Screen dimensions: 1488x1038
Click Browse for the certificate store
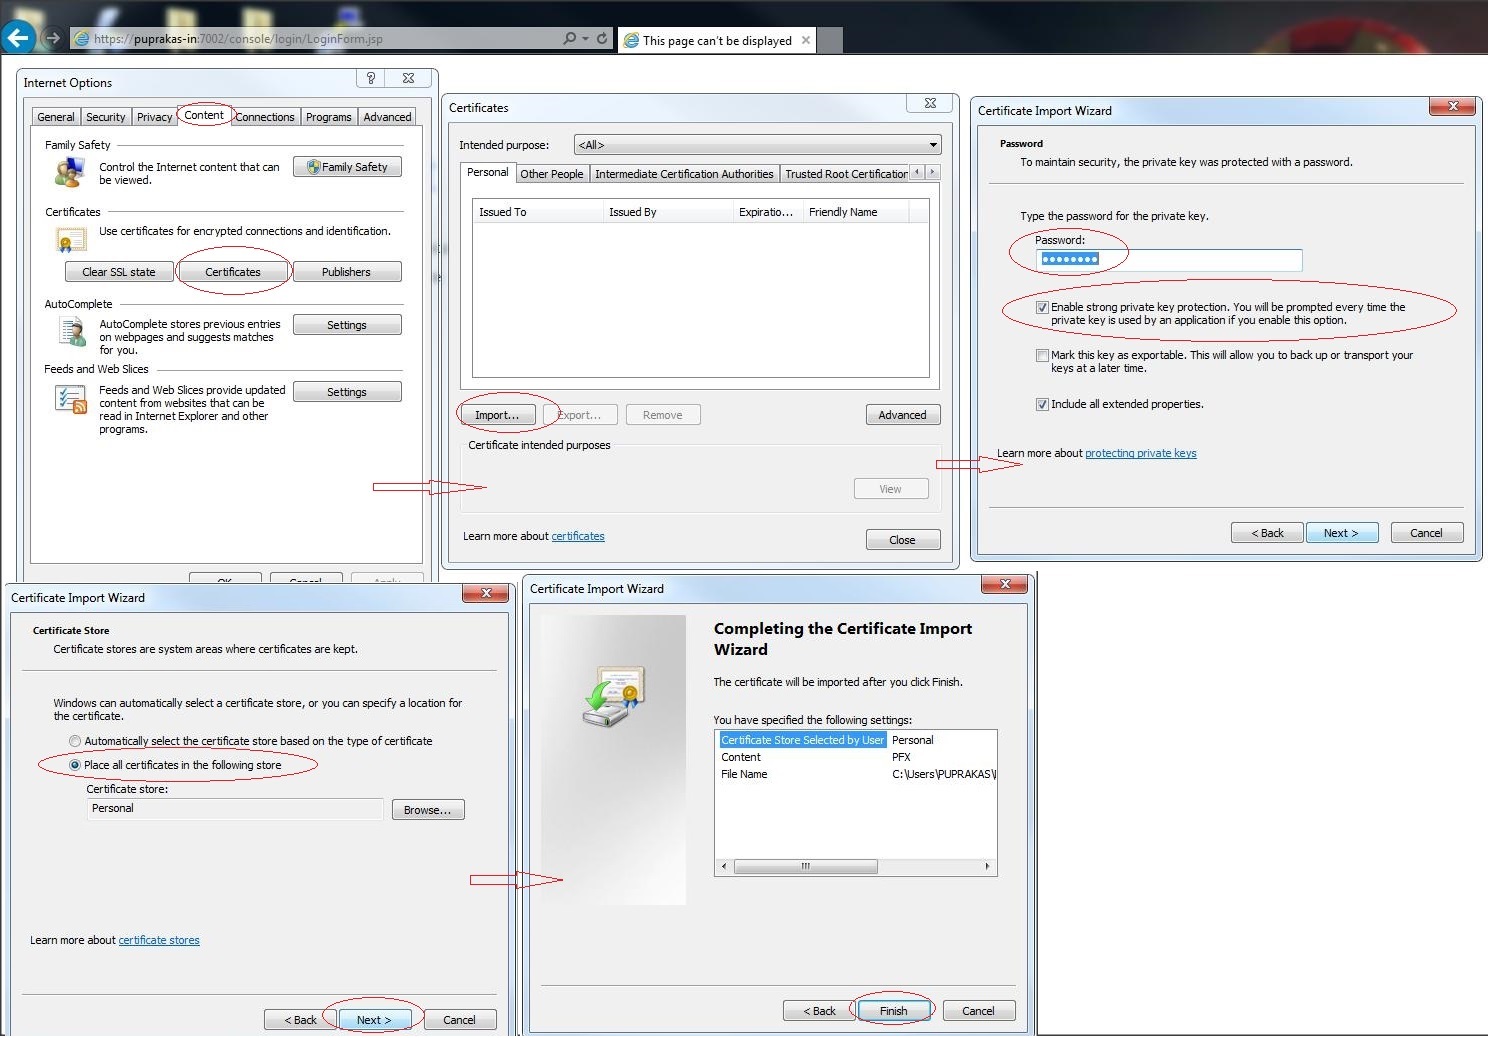(x=428, y=810)
